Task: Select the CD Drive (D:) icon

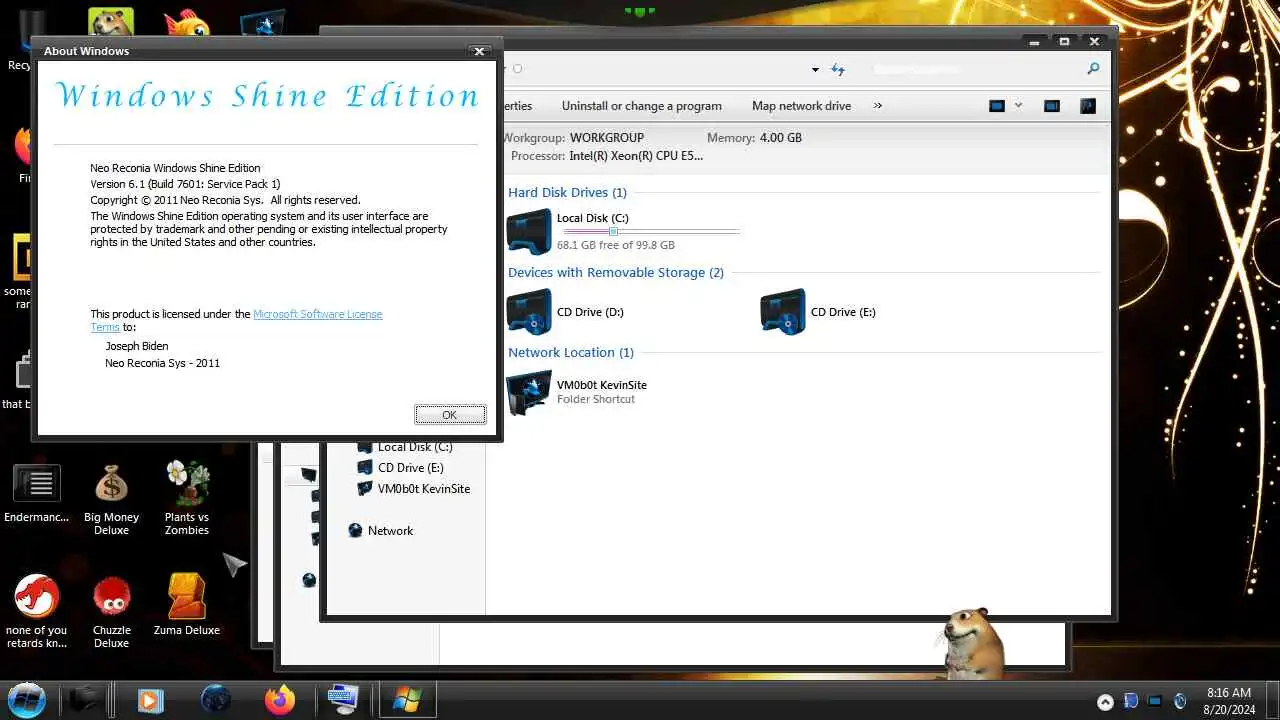Action: point(529,312)
